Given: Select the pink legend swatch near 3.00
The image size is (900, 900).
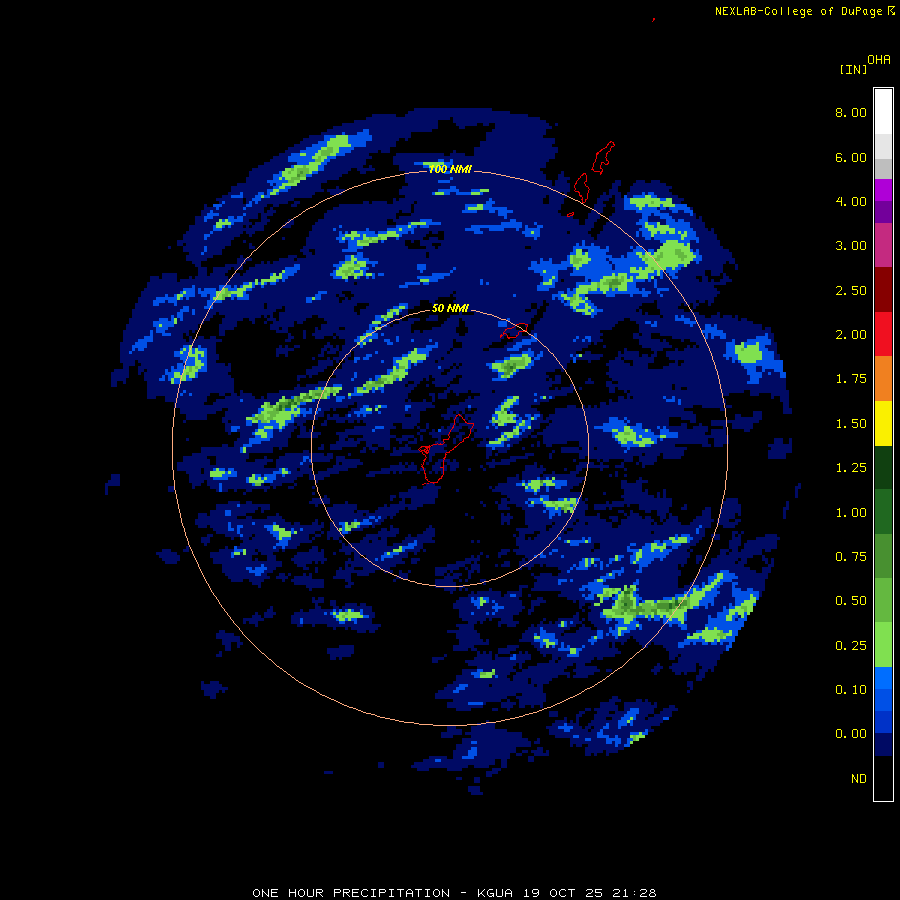Looking at the screenshot, I should [883, 245].
